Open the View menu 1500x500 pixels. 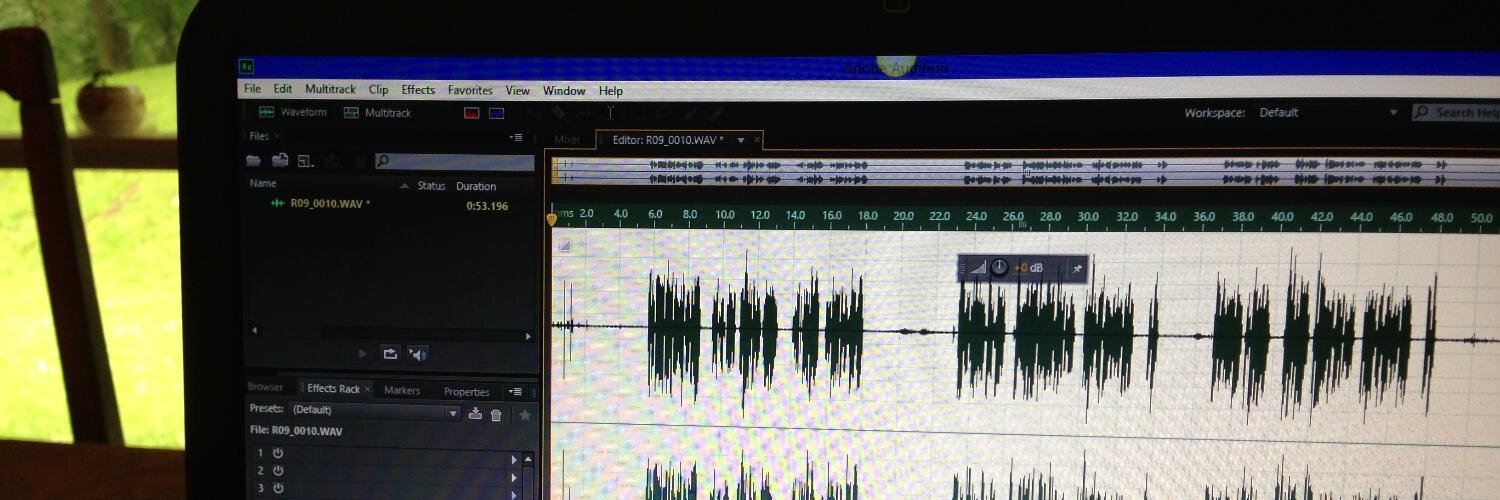coord(518,90)
